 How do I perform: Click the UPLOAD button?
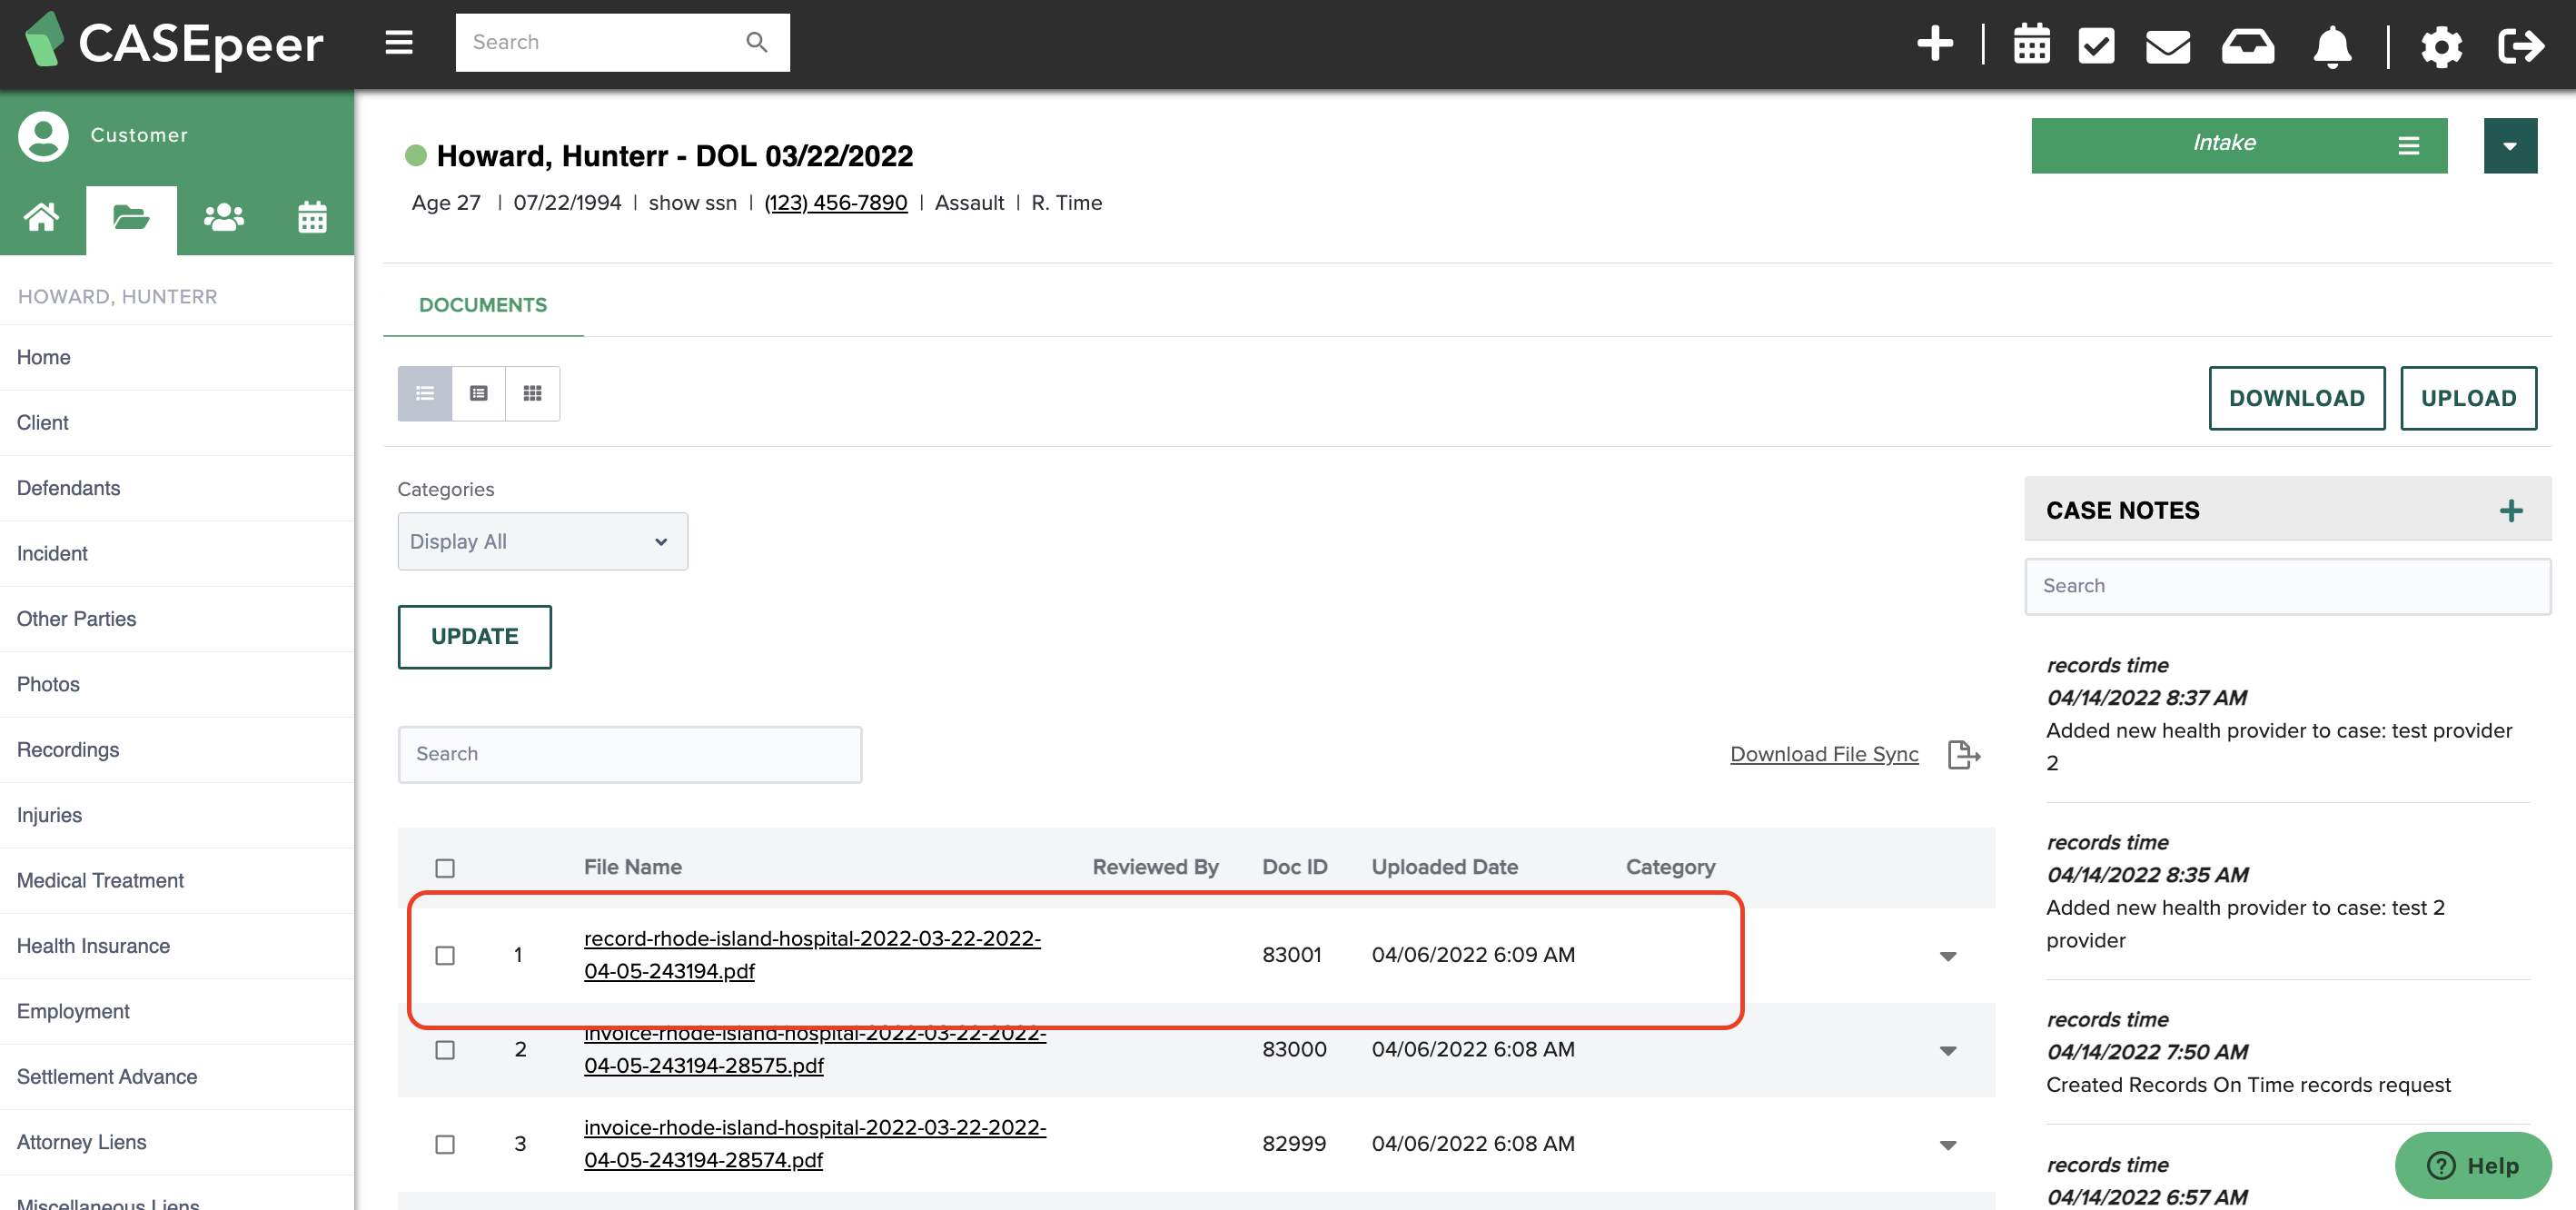[2468, 398]
